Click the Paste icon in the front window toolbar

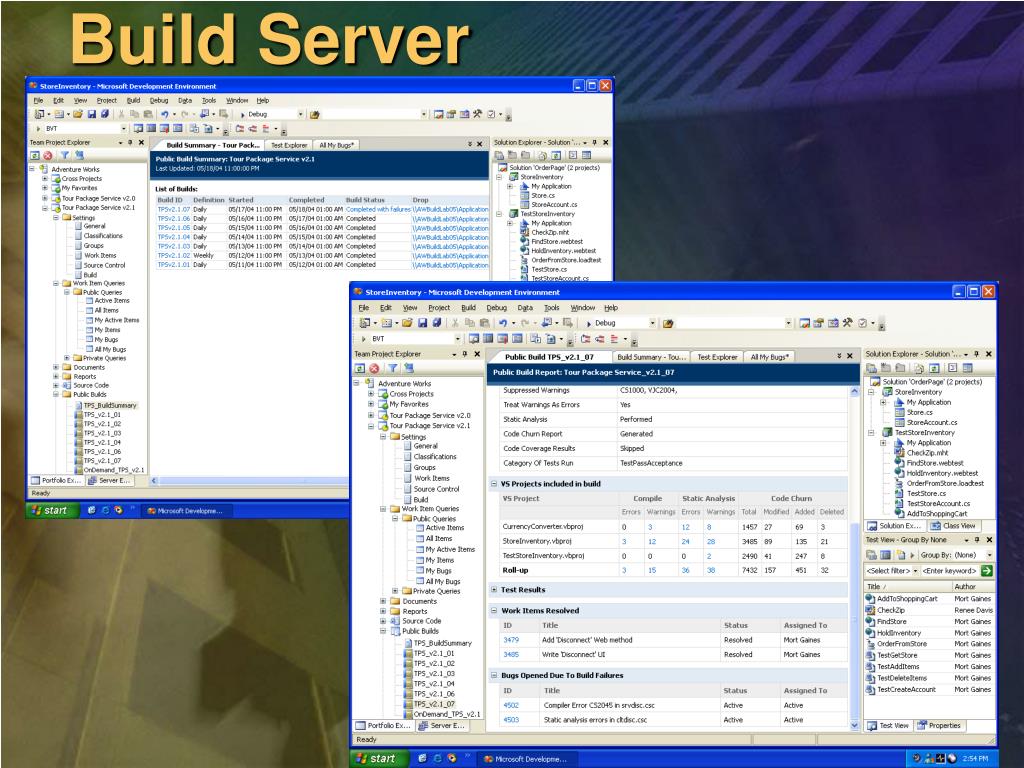484,323
